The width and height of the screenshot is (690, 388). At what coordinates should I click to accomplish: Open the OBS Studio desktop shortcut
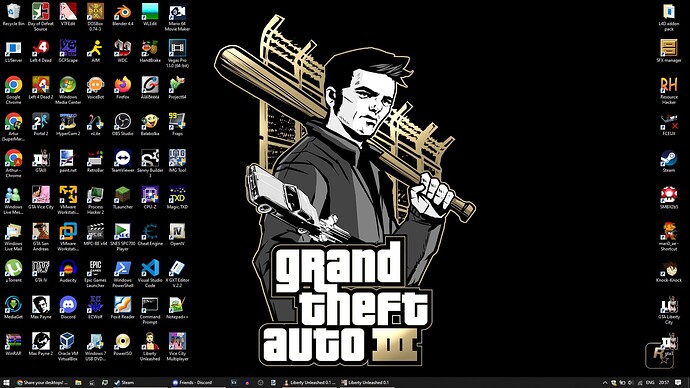pos(123,124)
